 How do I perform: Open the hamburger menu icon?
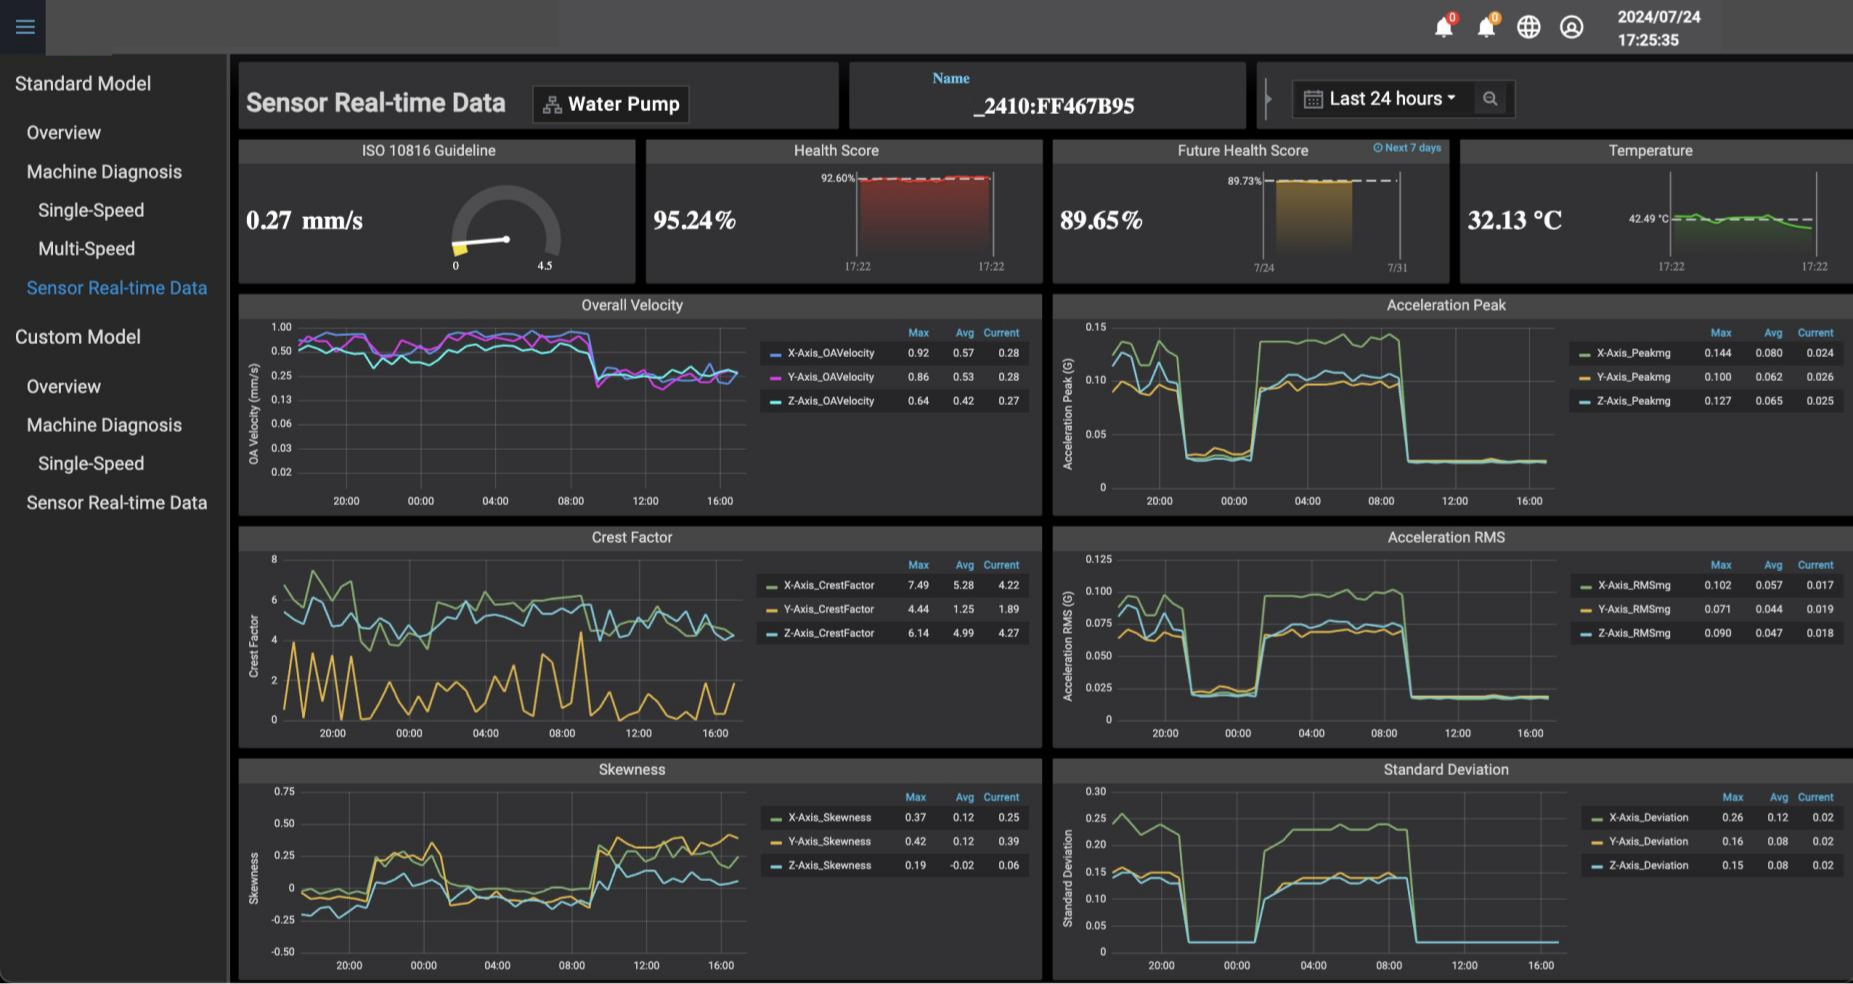click(25, 27)
